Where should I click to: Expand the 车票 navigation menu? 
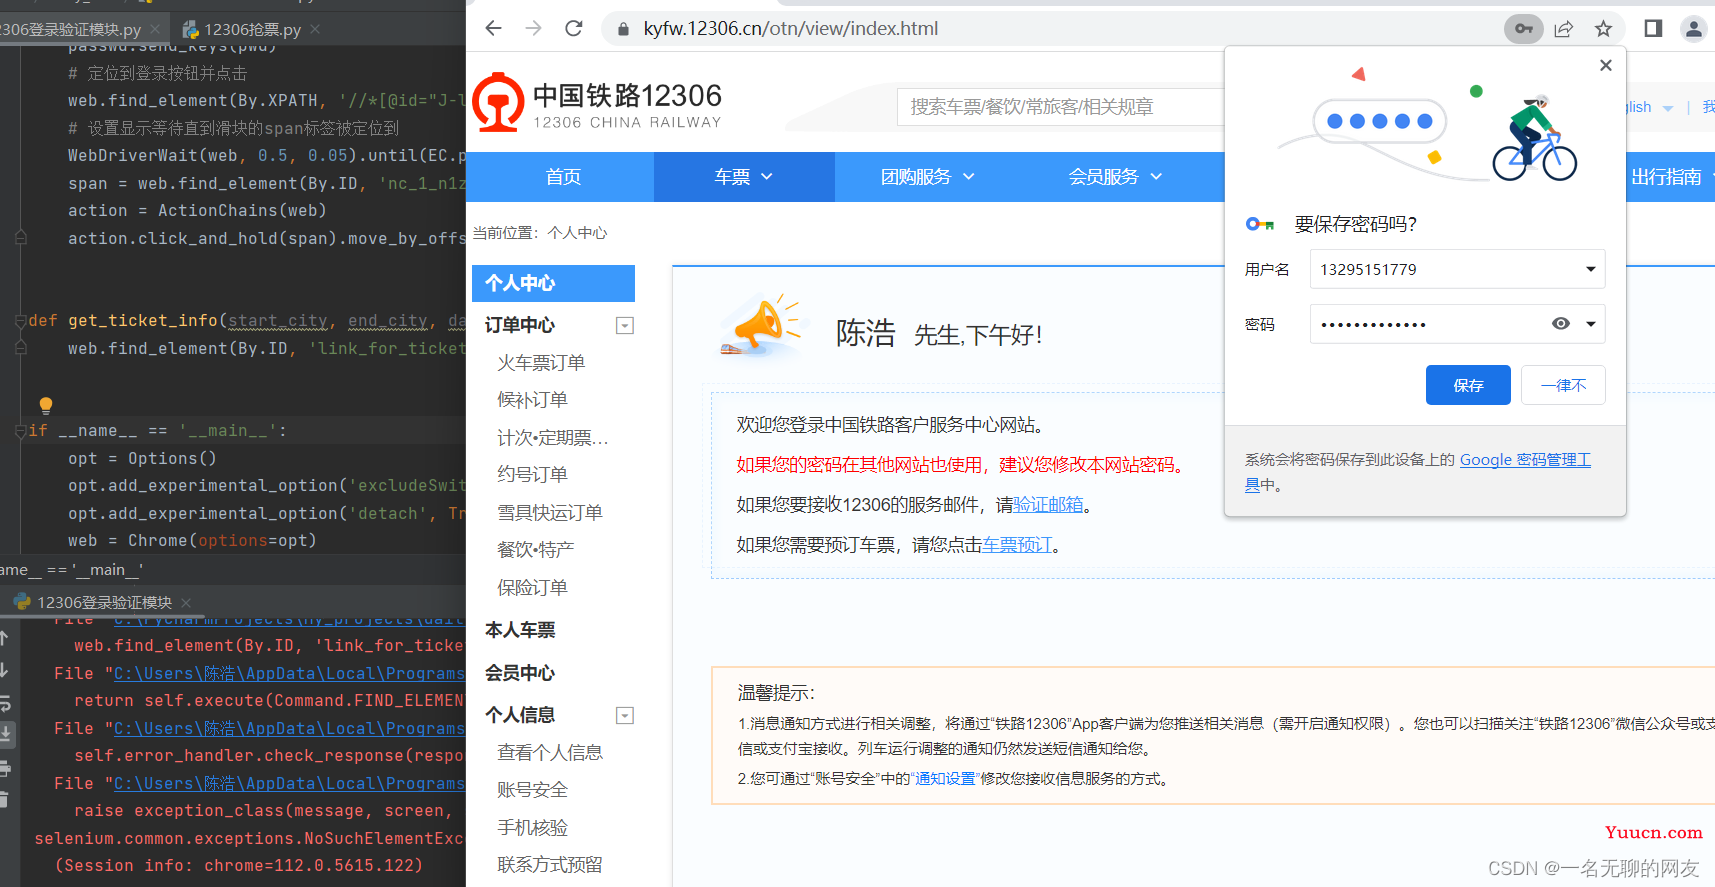(x=744, y=177)
